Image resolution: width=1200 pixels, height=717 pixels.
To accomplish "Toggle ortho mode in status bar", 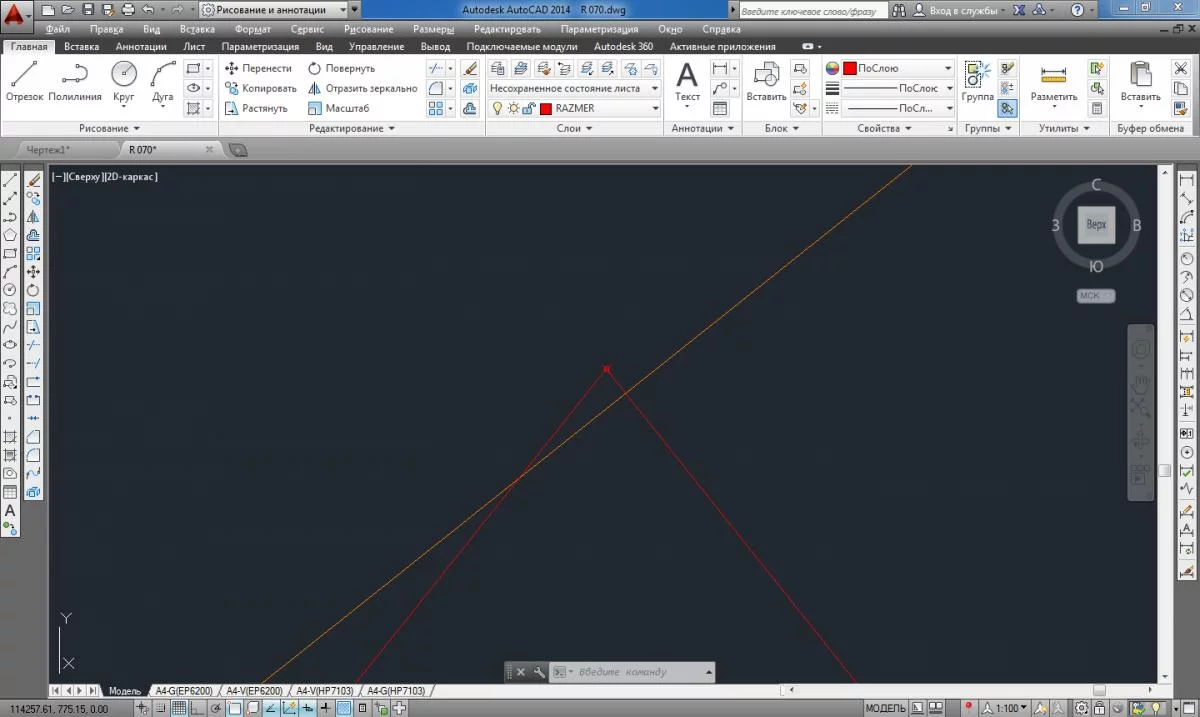I will 198,708.
